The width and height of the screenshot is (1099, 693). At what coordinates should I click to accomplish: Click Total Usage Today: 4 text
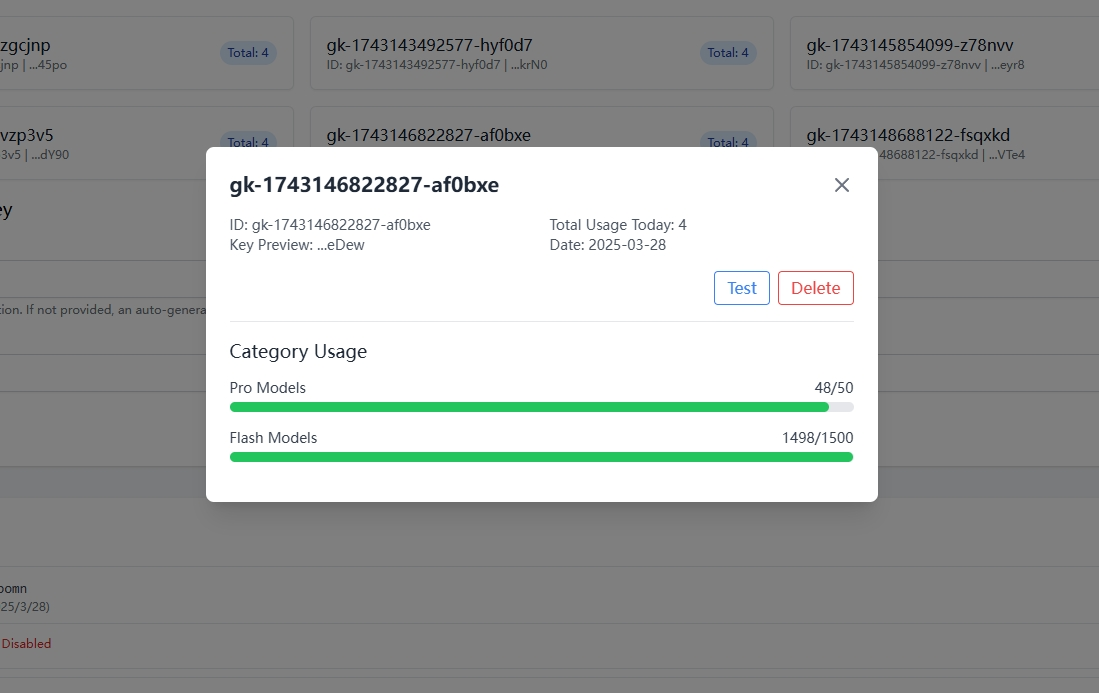click(617, 225)
